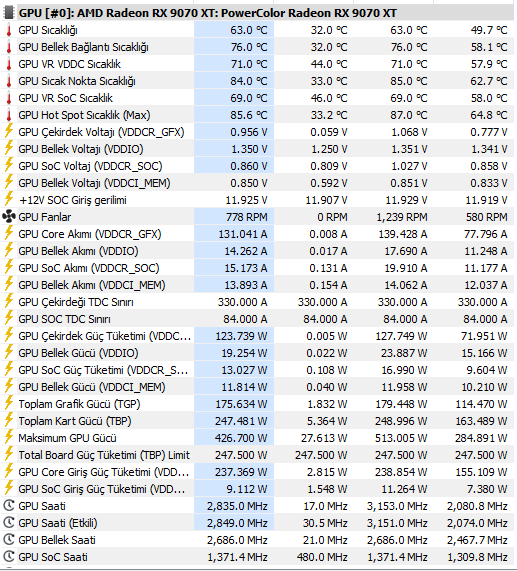
Task: Click lightning icon beside Toplam Grafik Gücü (TGP)
Action: (x=9, y=403)
